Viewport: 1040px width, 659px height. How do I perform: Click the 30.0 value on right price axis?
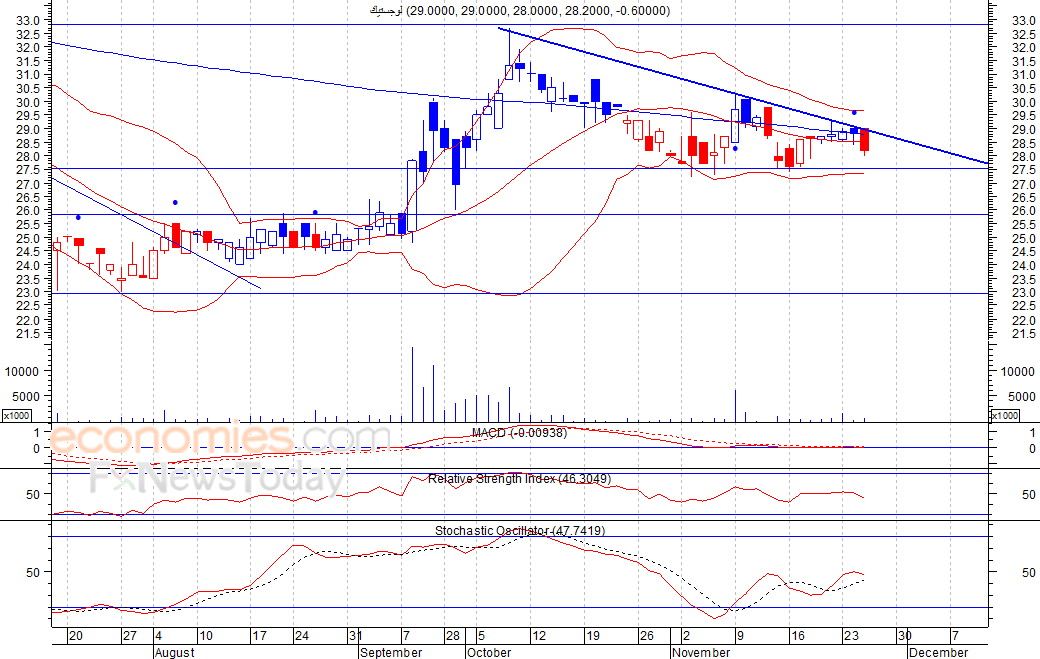(1023, 102)
